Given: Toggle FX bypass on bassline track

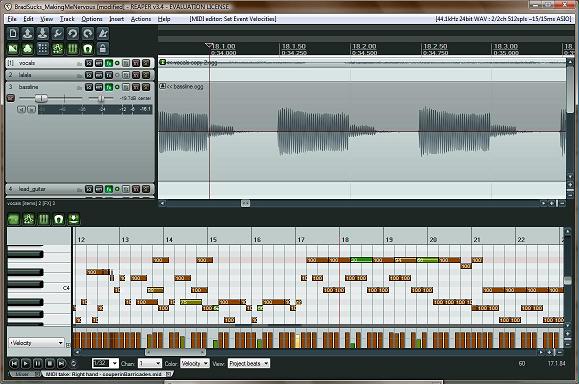Looking at the screenshot, I should click(117, 87).
